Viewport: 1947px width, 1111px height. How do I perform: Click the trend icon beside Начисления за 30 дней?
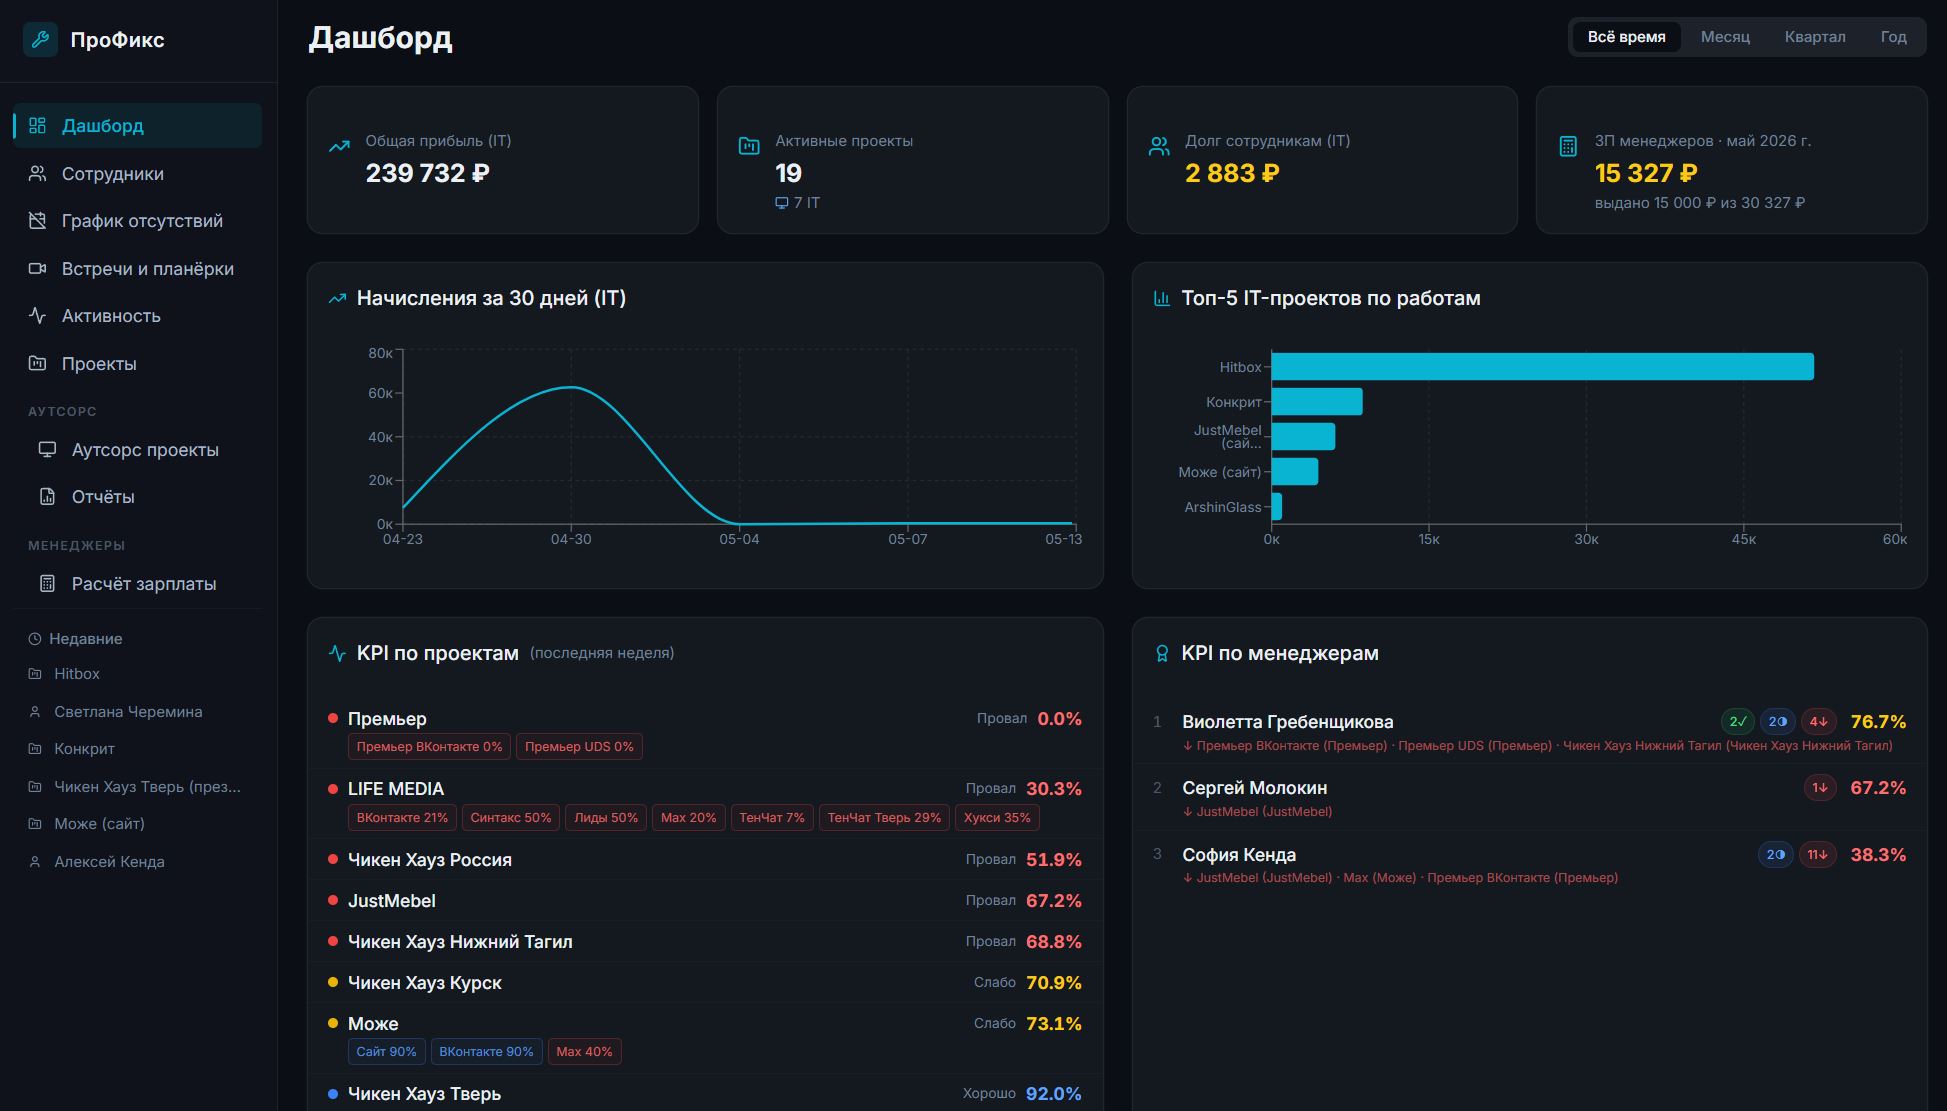click(x=337, y=298)
